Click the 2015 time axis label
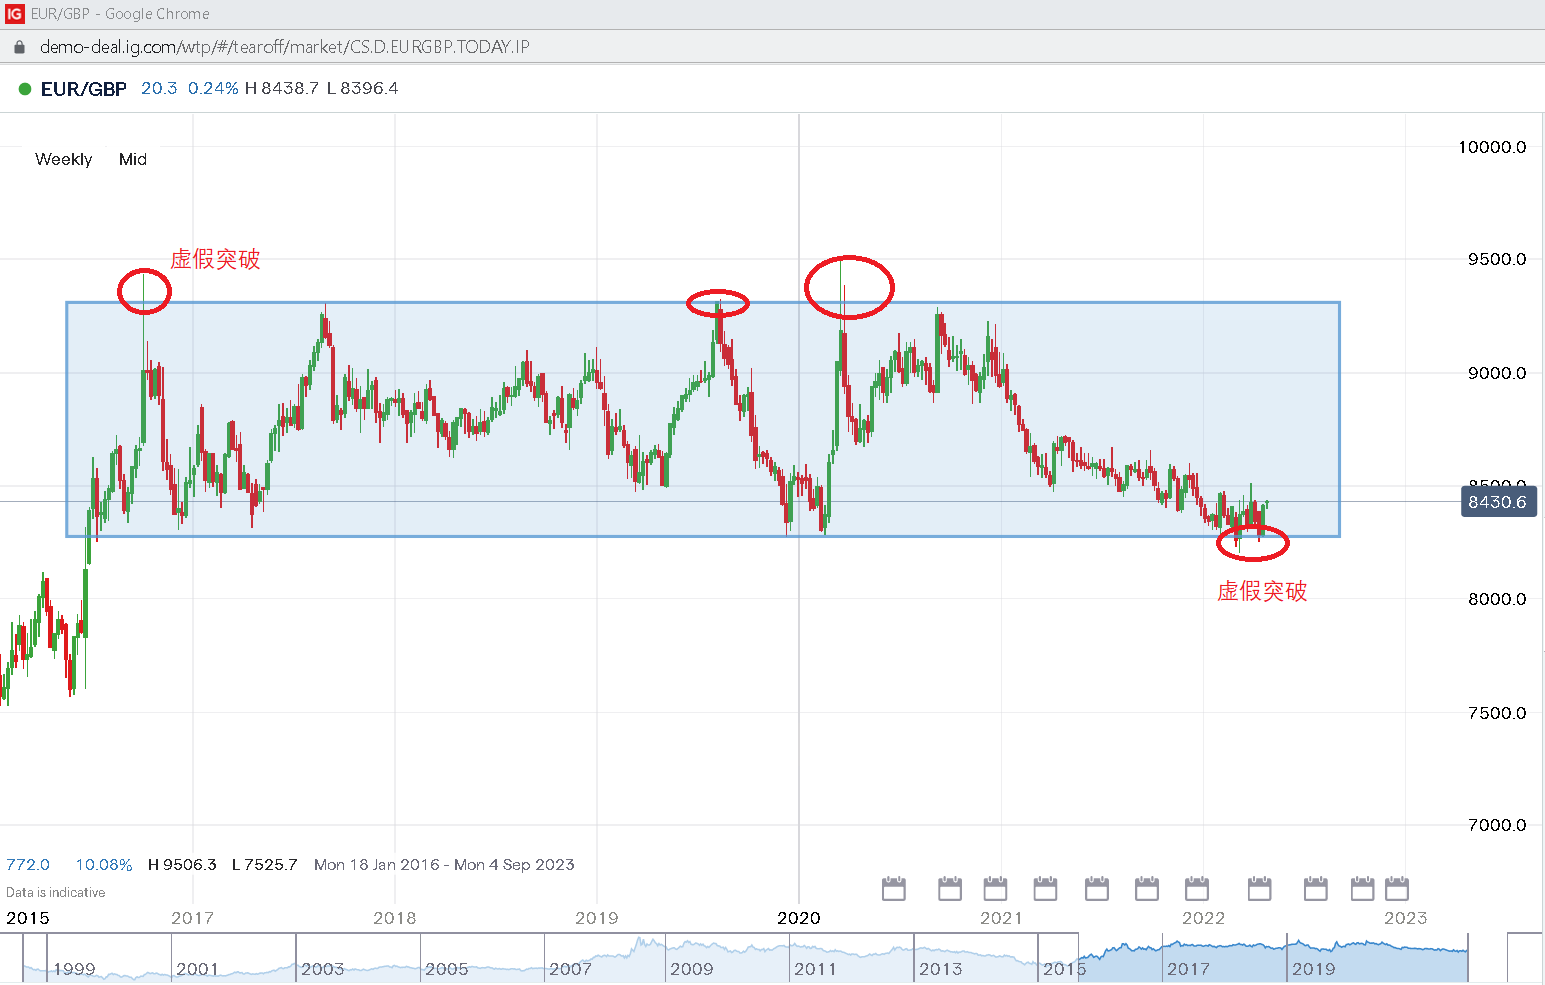This screenshot has height=985, width=1545. [27, 918]
